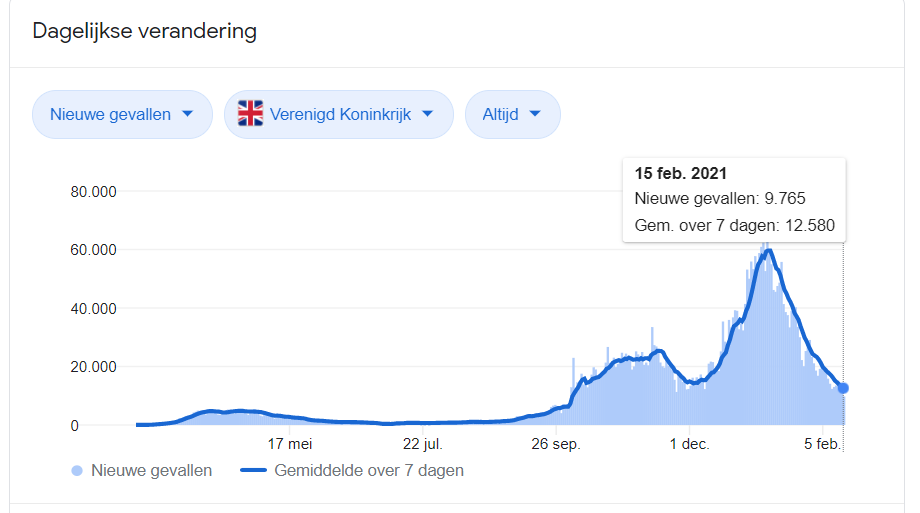Image resolution: width=920 pixels, height=513 pixels.
Task: Click the arrow icon beside Verenigd Koninkrijk
Action: (428, 114)
